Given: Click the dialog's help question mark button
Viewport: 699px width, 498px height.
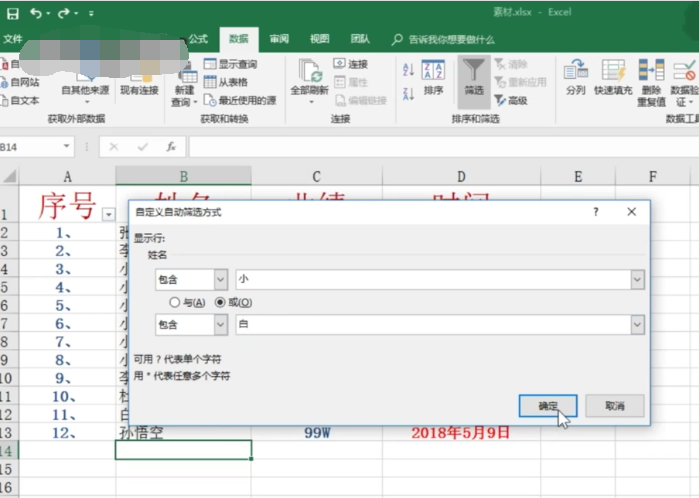Looking at the screenshot, I should pos(596,212).
